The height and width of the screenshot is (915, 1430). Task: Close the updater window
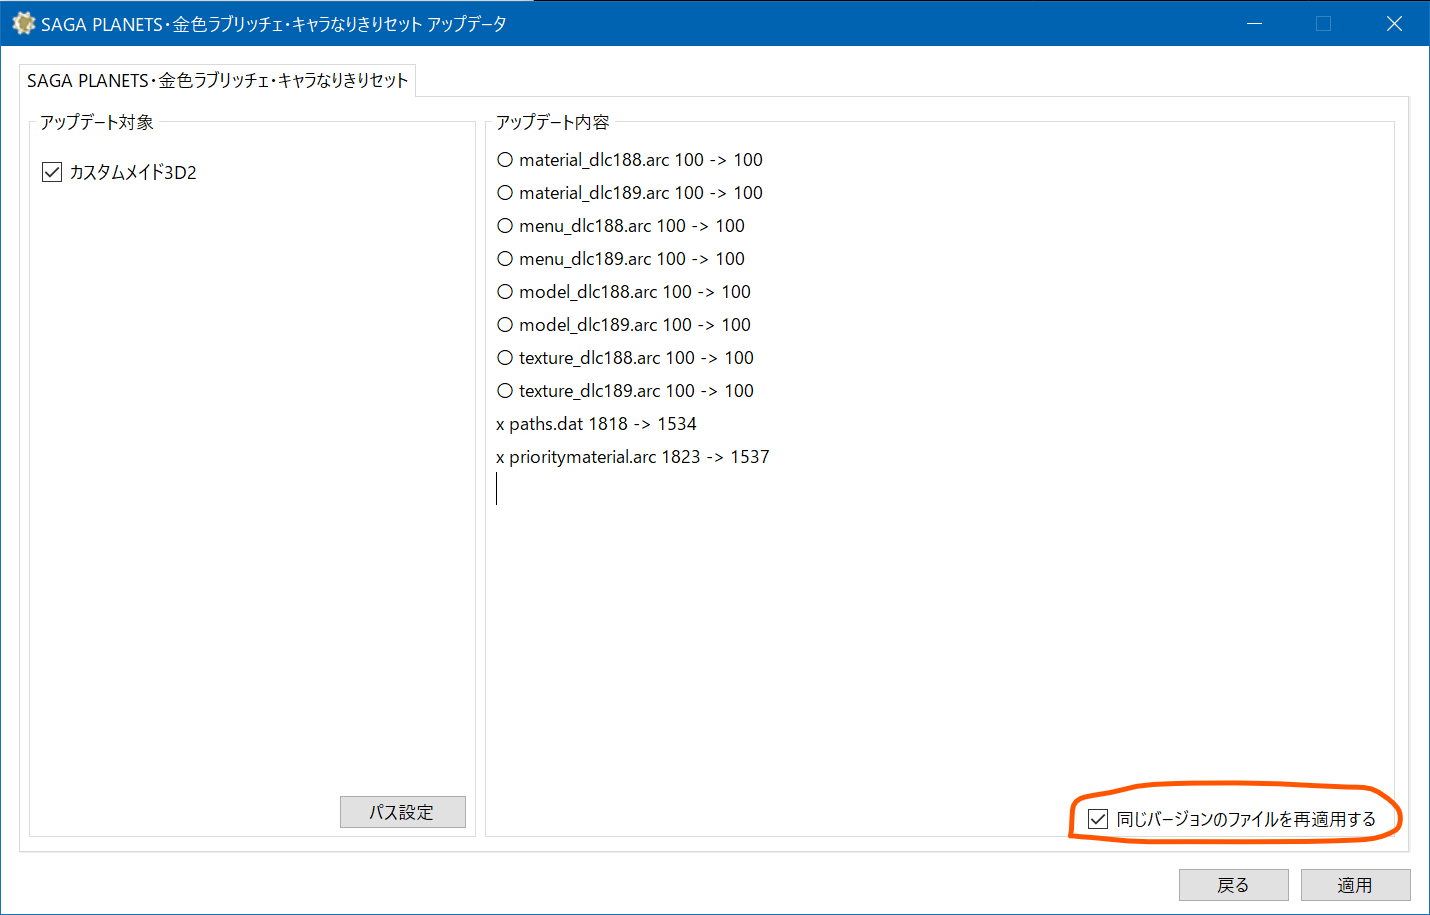[x=1394, y=23]
